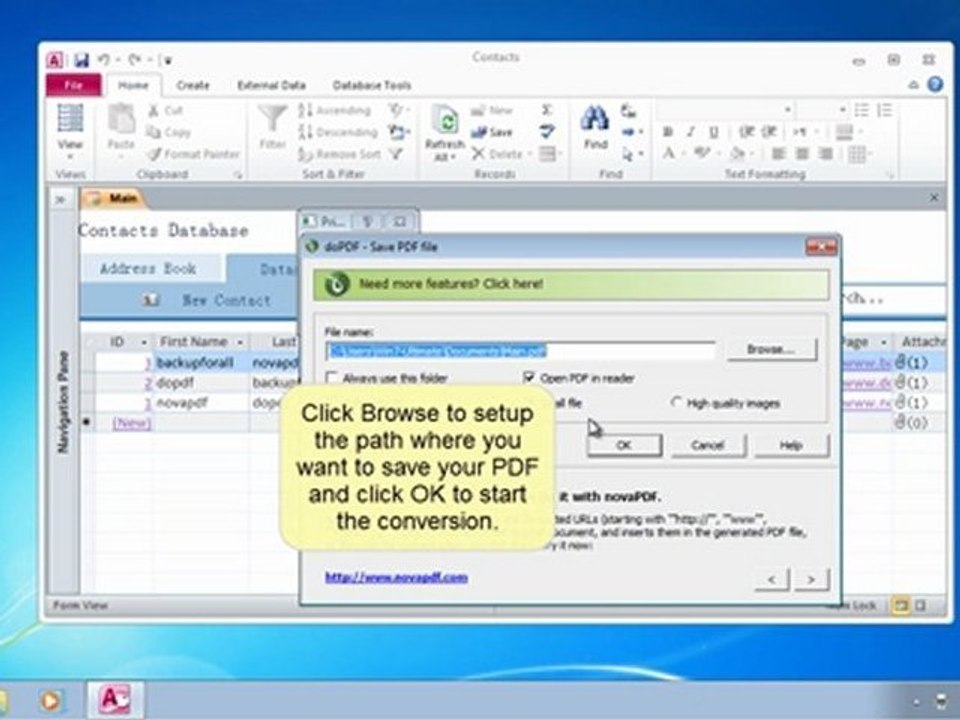Toggle Underline text formatting
This screenshot has height=720, width=960.
click(x=713, y=132)
